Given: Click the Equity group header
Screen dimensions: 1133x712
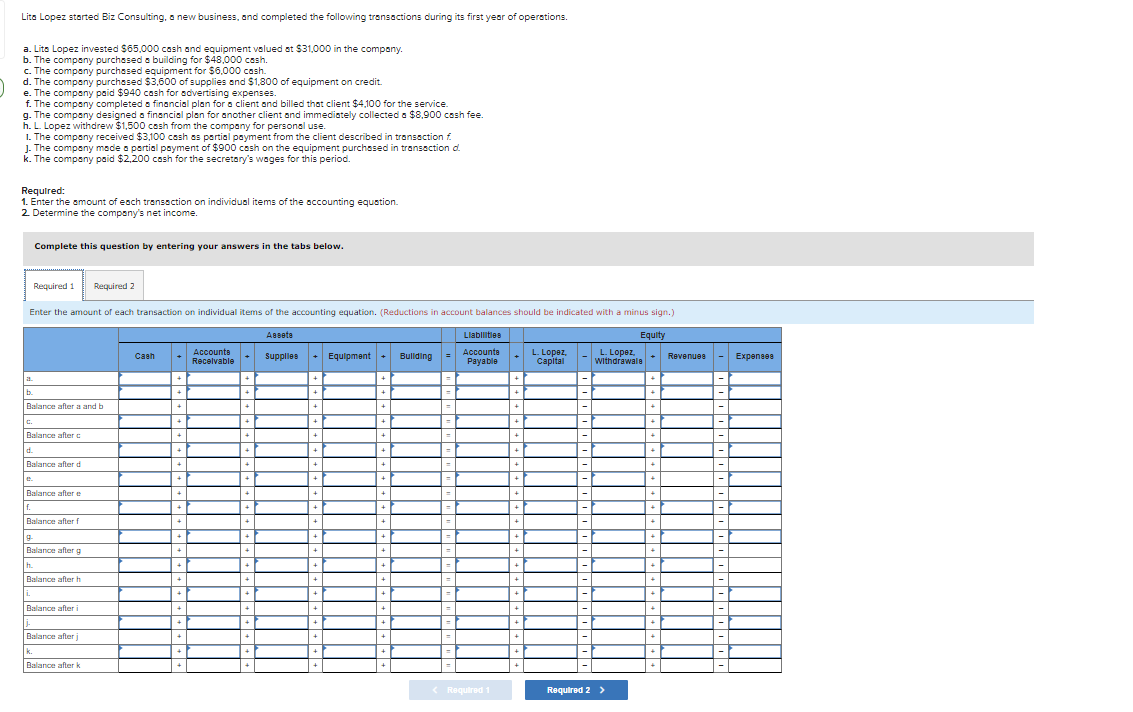Looking at the screenshot, I should [652, 335].
